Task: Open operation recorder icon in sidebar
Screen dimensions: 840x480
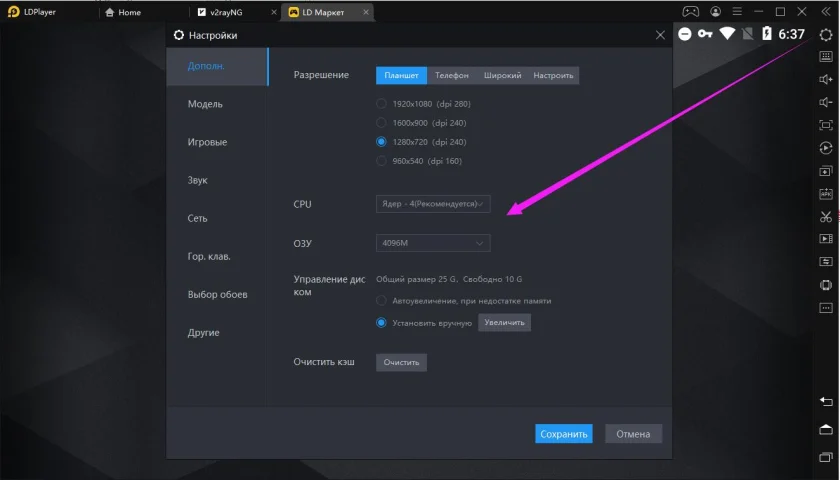Action: [x=826, y=148]
